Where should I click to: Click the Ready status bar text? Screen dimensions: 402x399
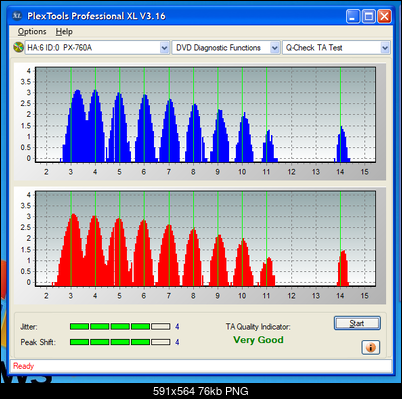coord(24,366)
